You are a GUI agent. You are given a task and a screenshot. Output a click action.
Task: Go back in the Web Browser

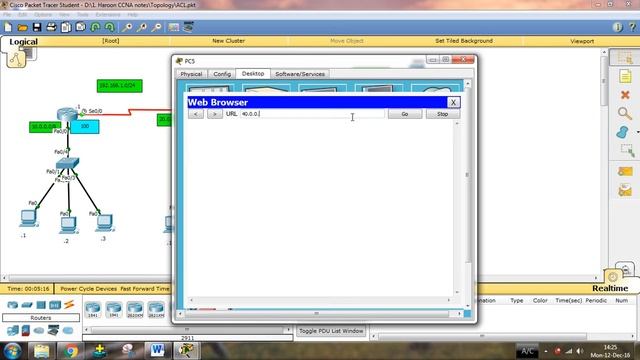(x=196, y=114)
